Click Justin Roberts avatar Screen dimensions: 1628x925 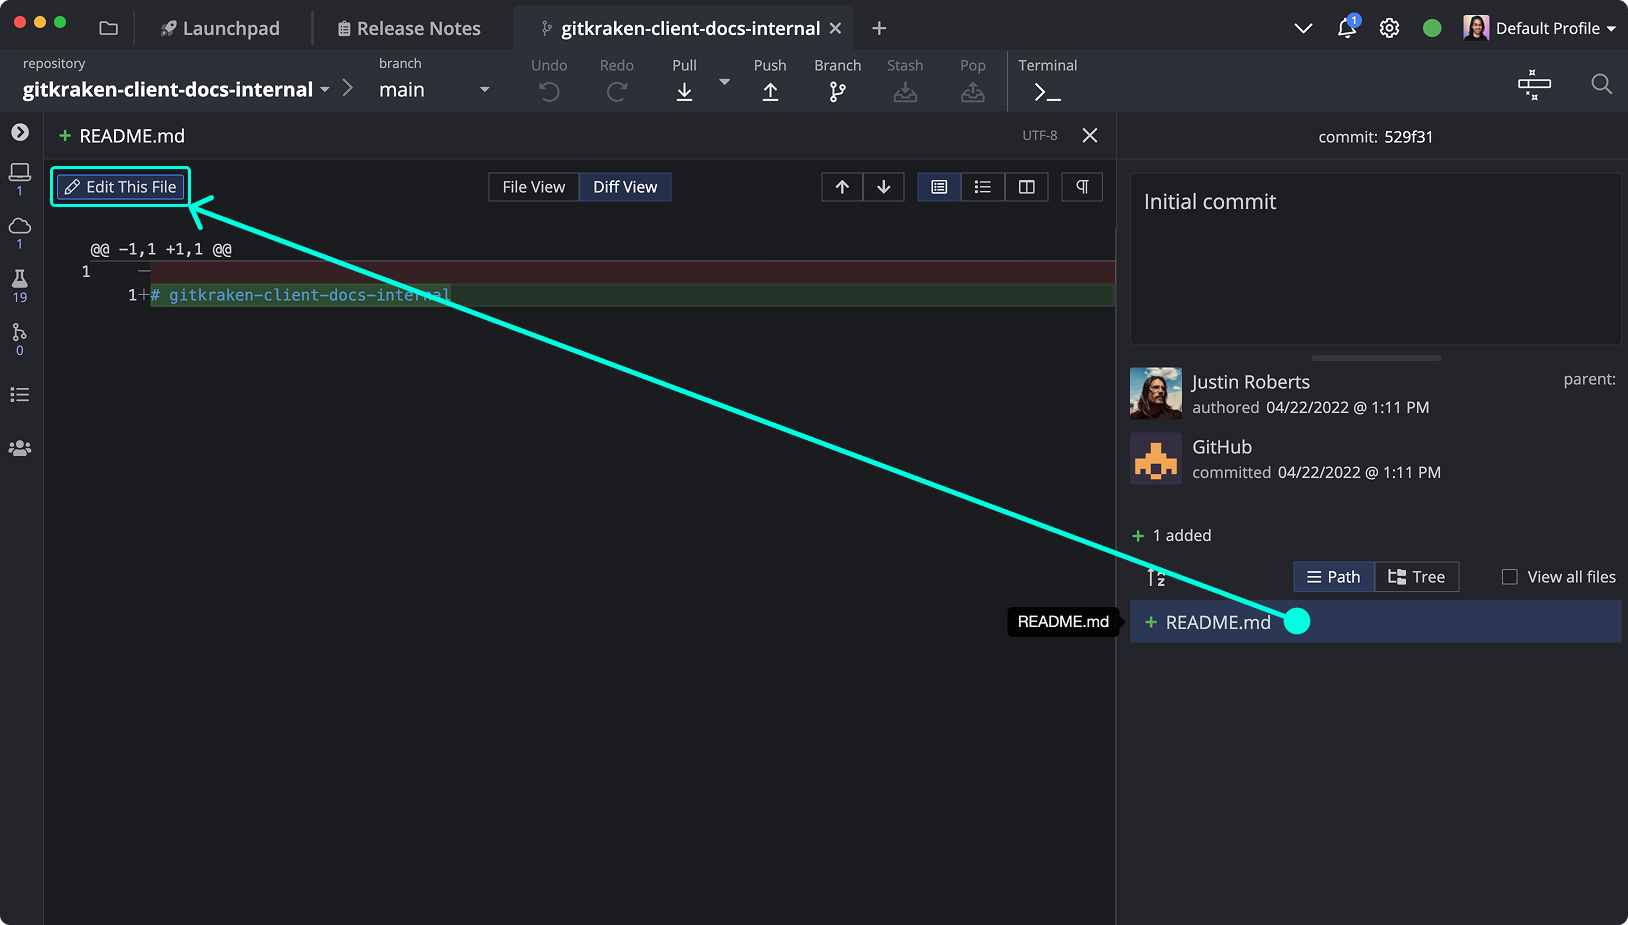[1156, 393]
